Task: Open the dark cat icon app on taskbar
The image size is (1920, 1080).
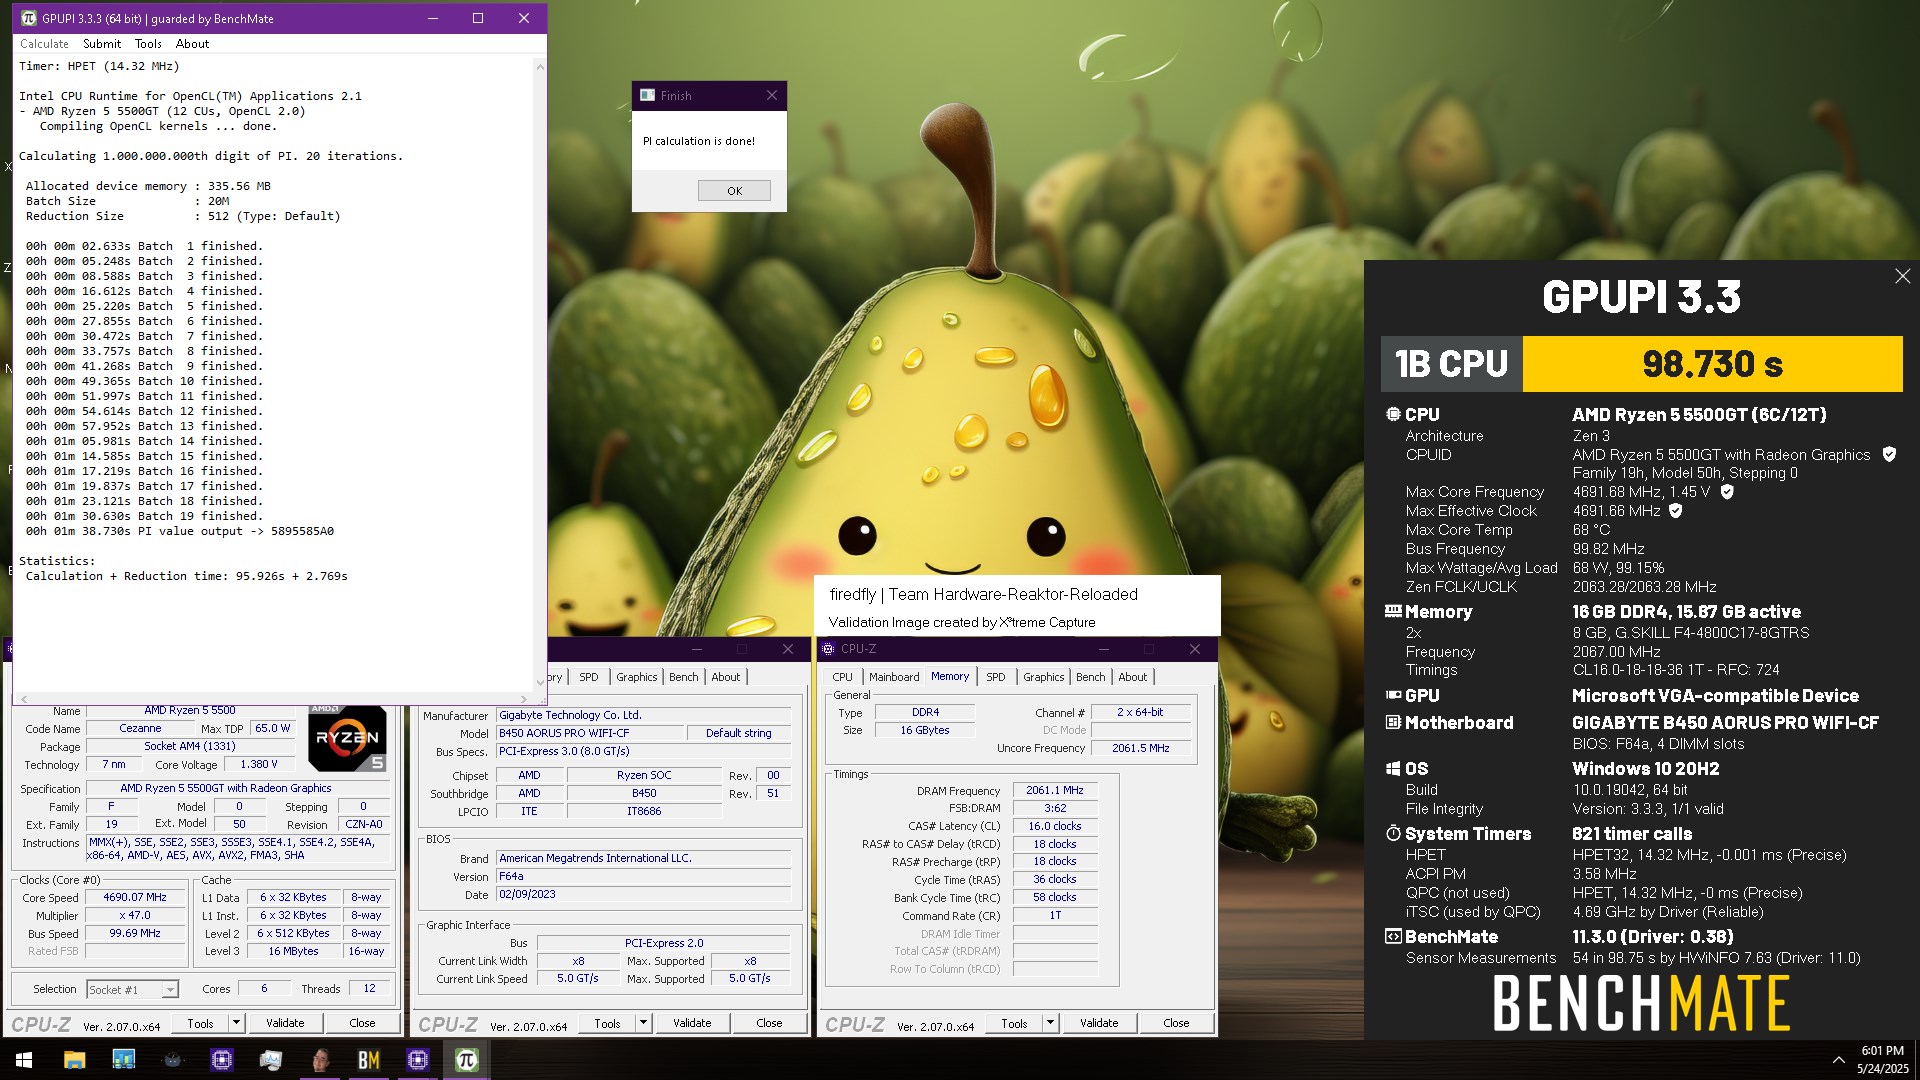Action: [172, 1060]
